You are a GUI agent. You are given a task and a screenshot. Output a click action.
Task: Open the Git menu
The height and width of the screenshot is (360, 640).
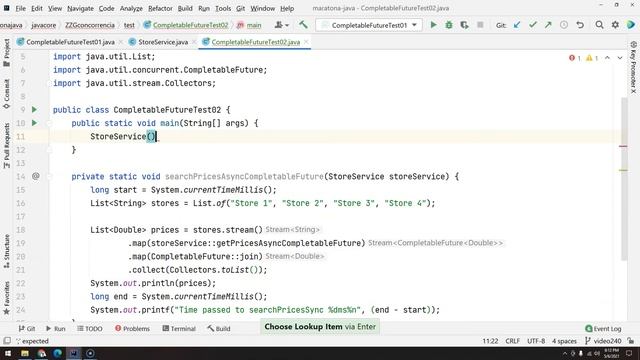(240, 8)
